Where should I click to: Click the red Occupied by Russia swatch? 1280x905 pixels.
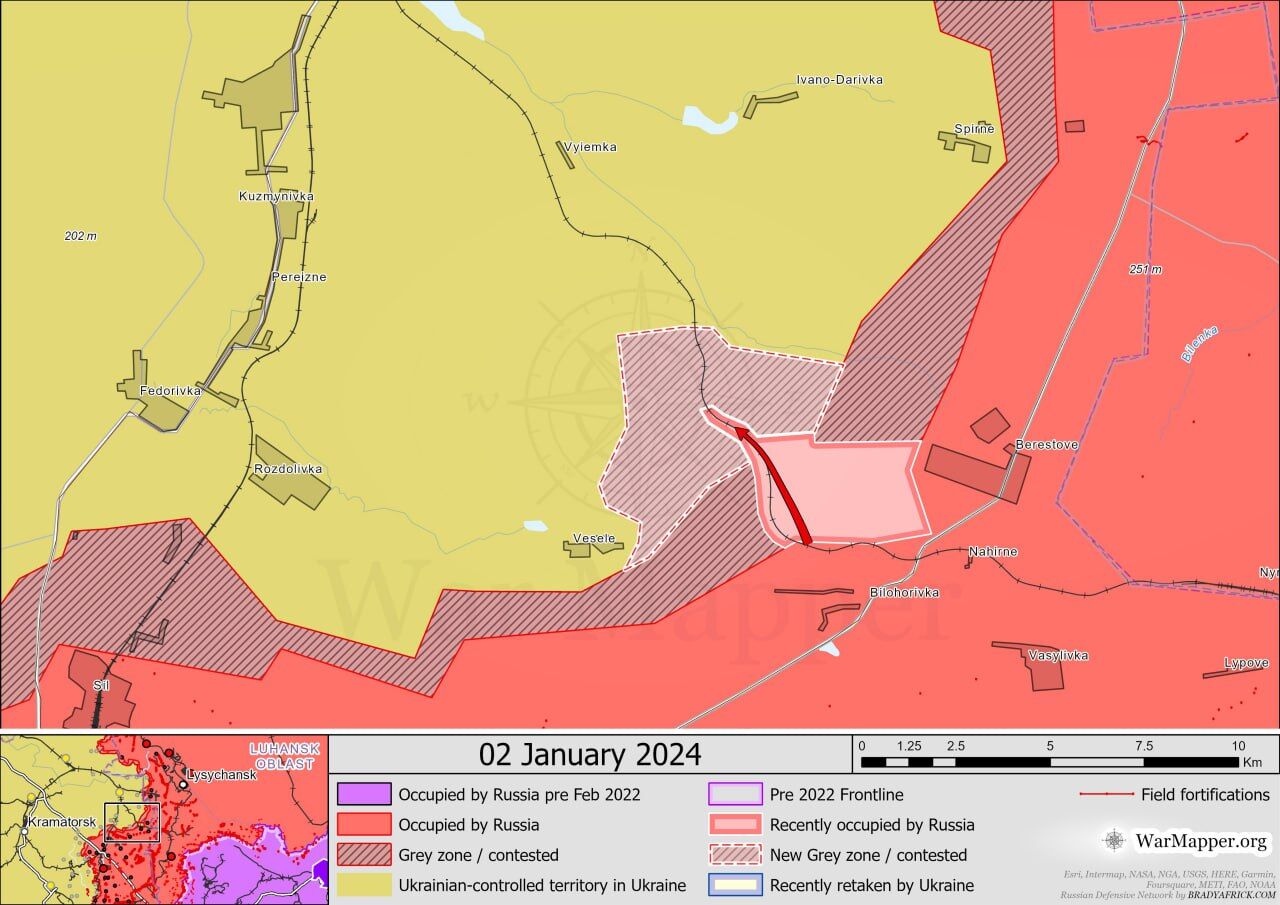(363, 825)
